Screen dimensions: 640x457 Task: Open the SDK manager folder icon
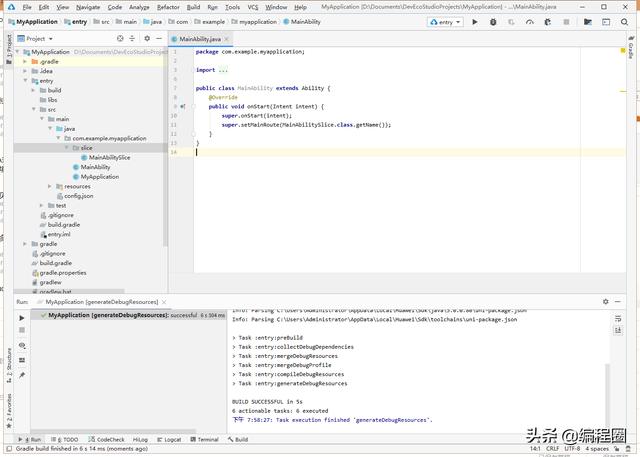[x=588, y=22]
